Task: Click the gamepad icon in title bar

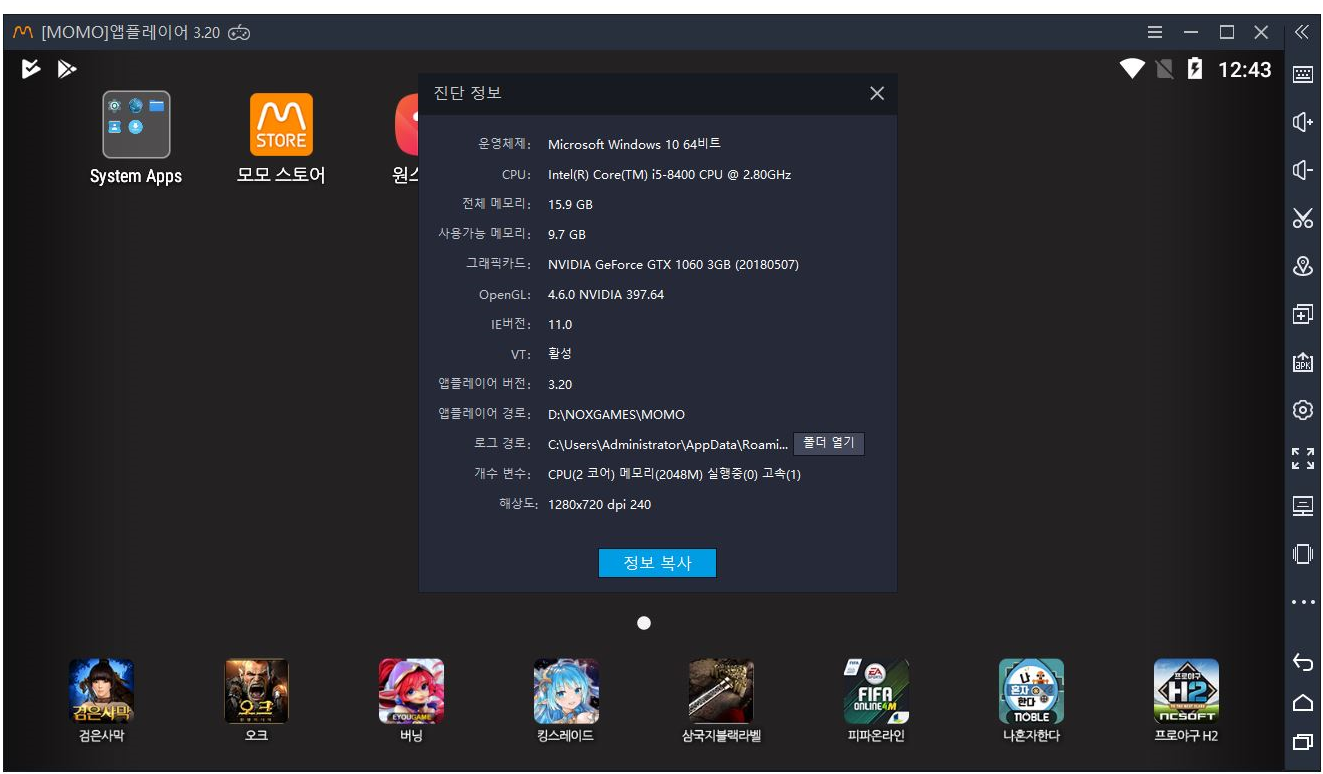Action: (239, 33)
